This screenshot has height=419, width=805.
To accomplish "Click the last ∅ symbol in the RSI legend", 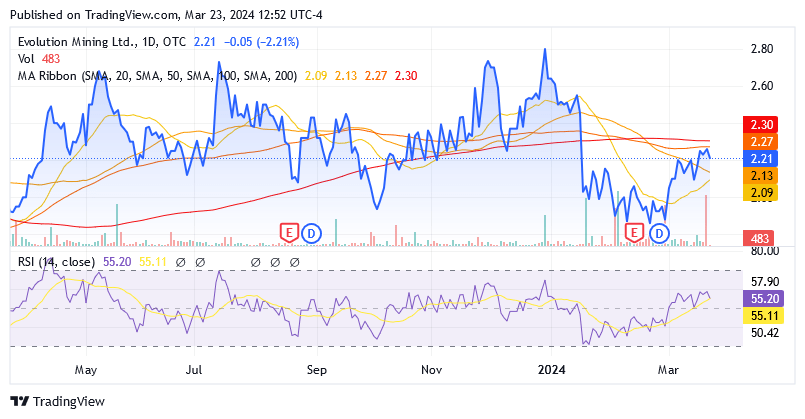I will 295,262.
